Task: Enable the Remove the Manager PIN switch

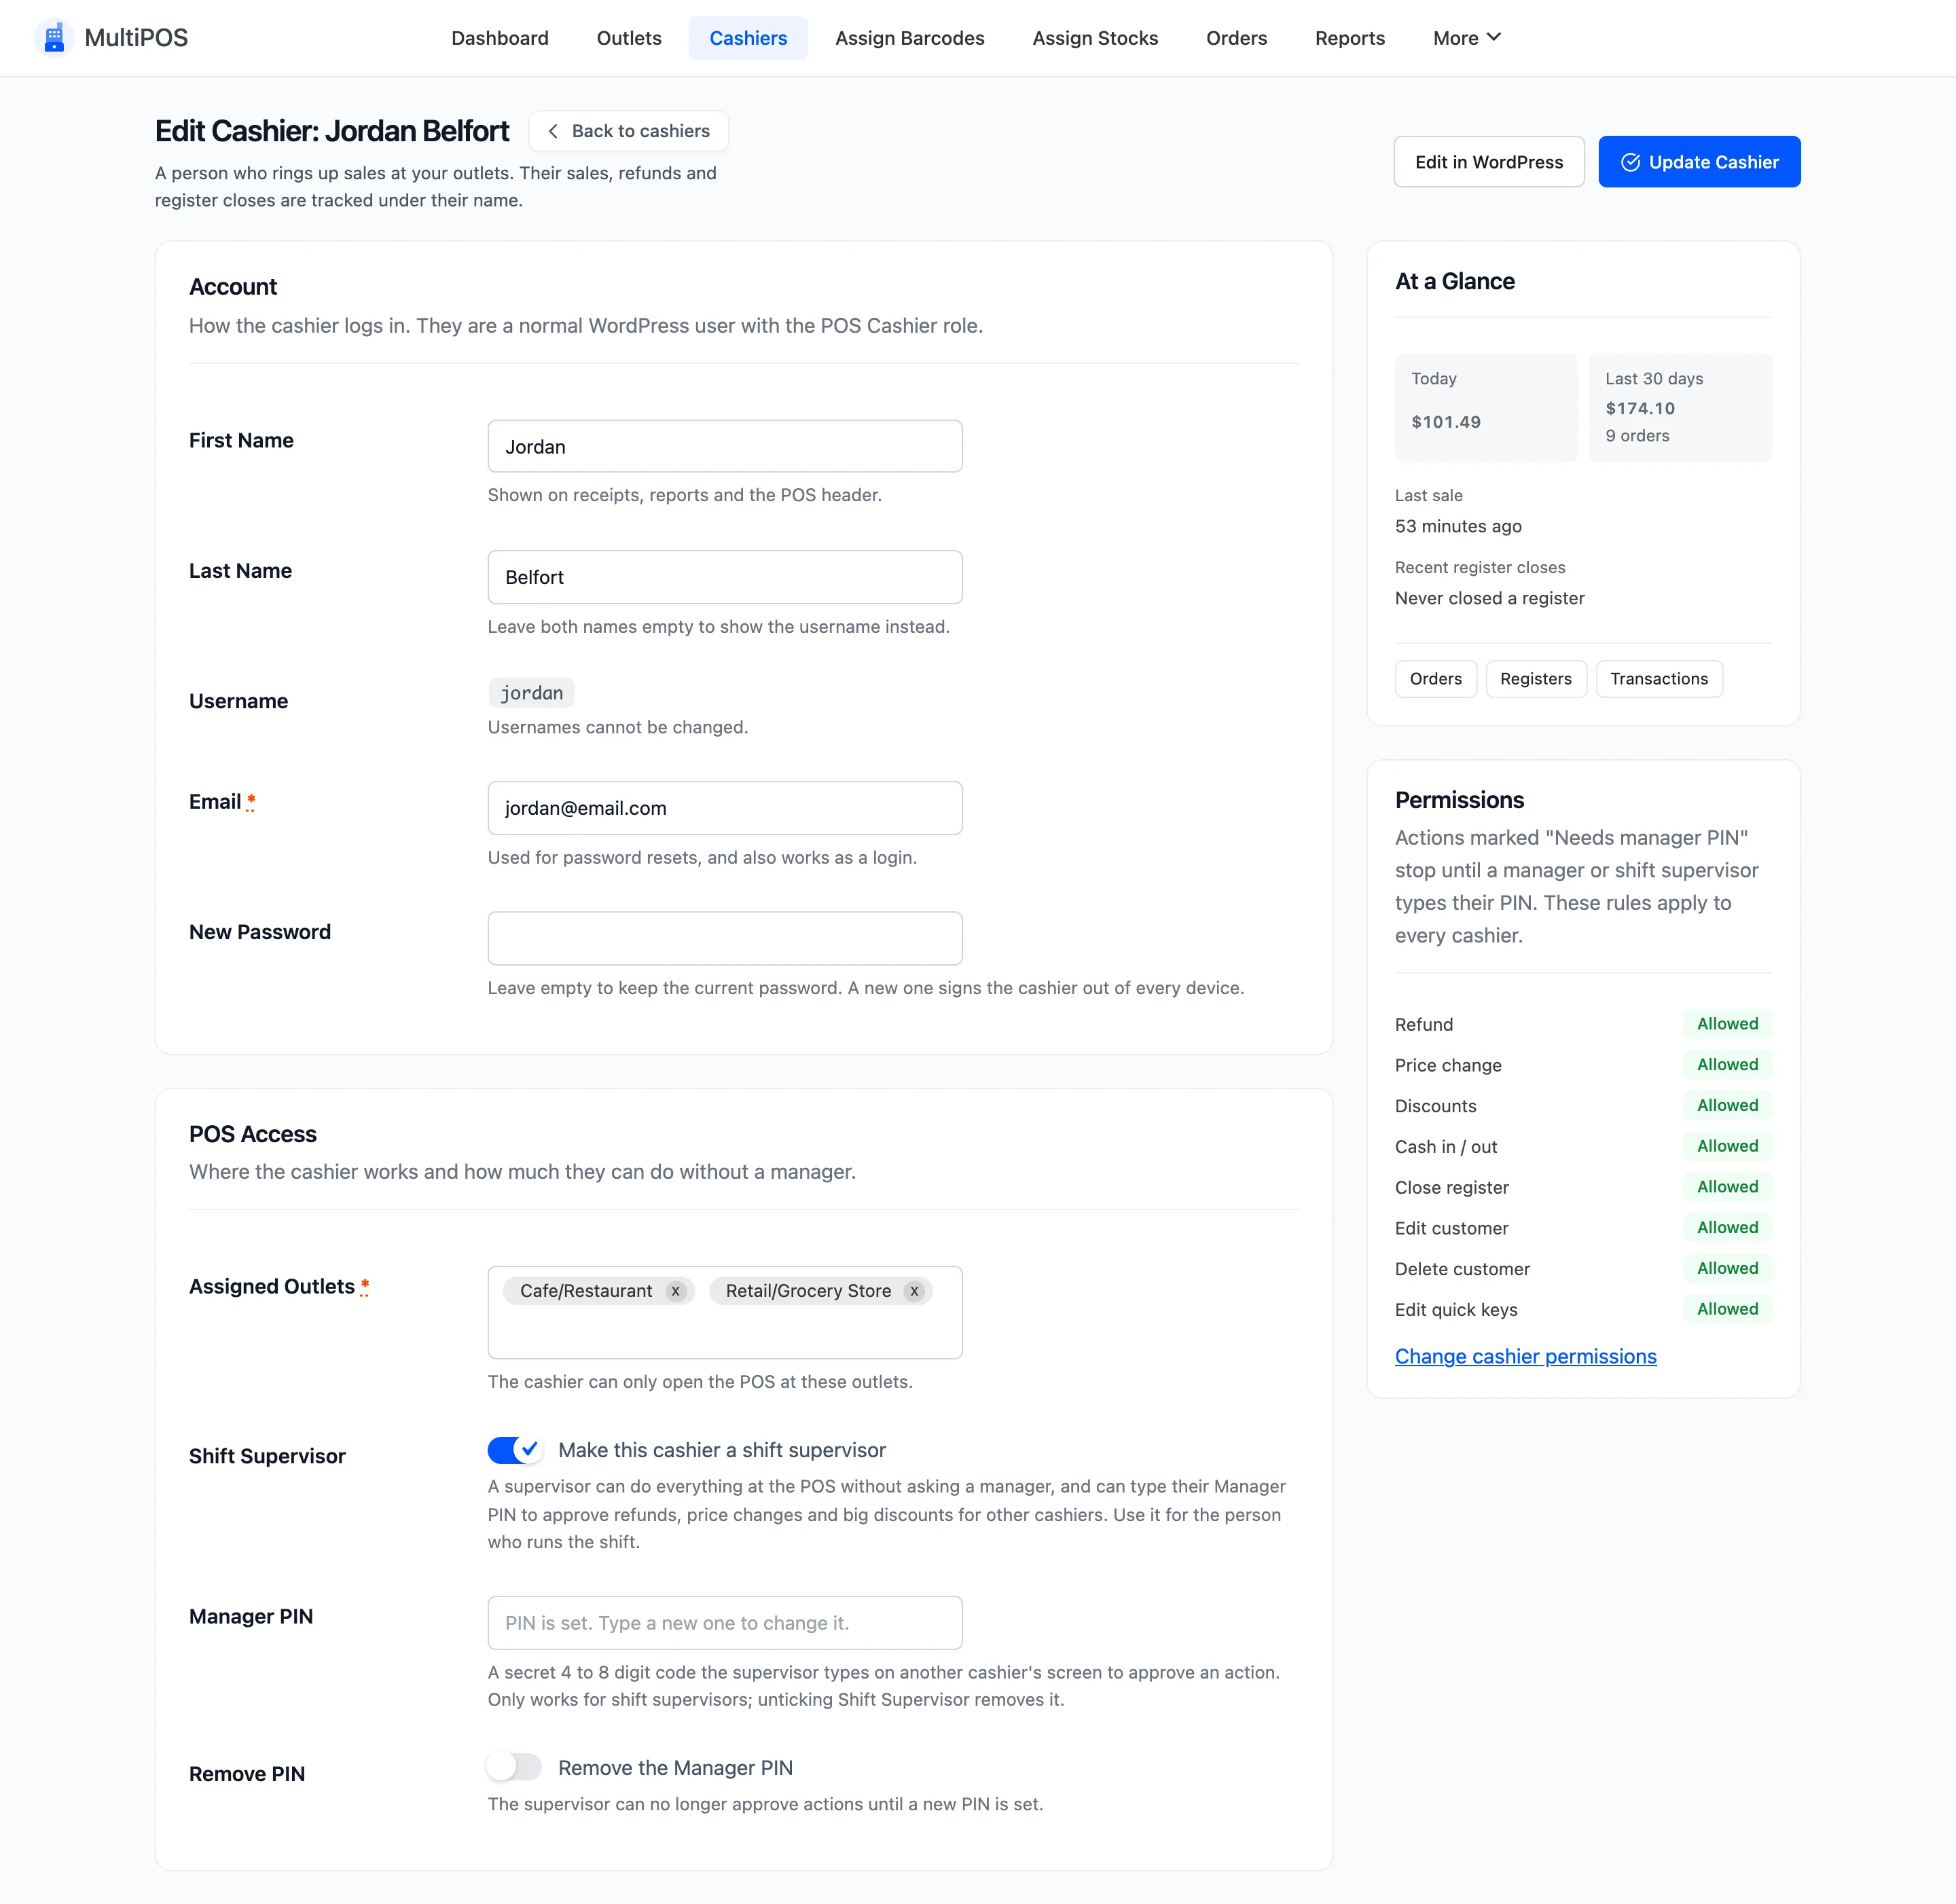Action: tap(515, 1767)
